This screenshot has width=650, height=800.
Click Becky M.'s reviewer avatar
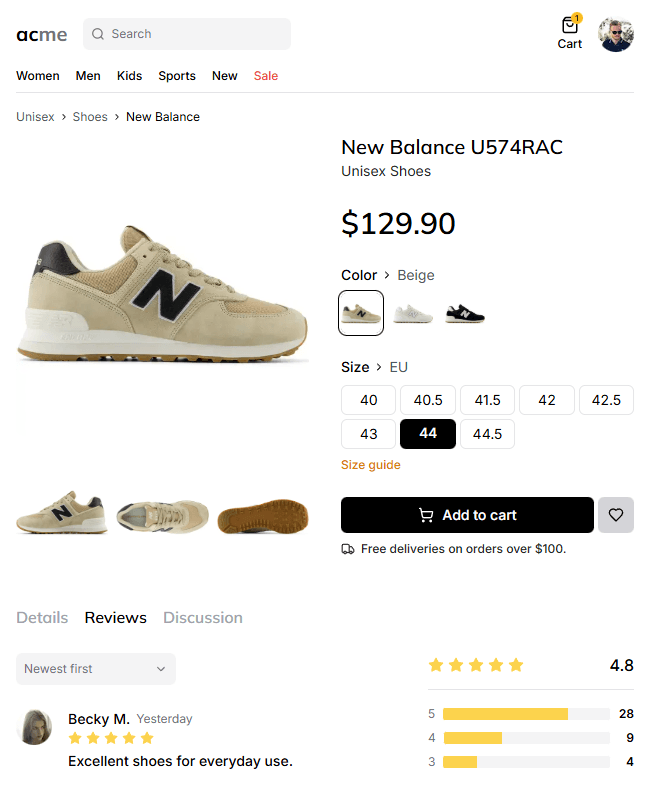tap(36, 727)
